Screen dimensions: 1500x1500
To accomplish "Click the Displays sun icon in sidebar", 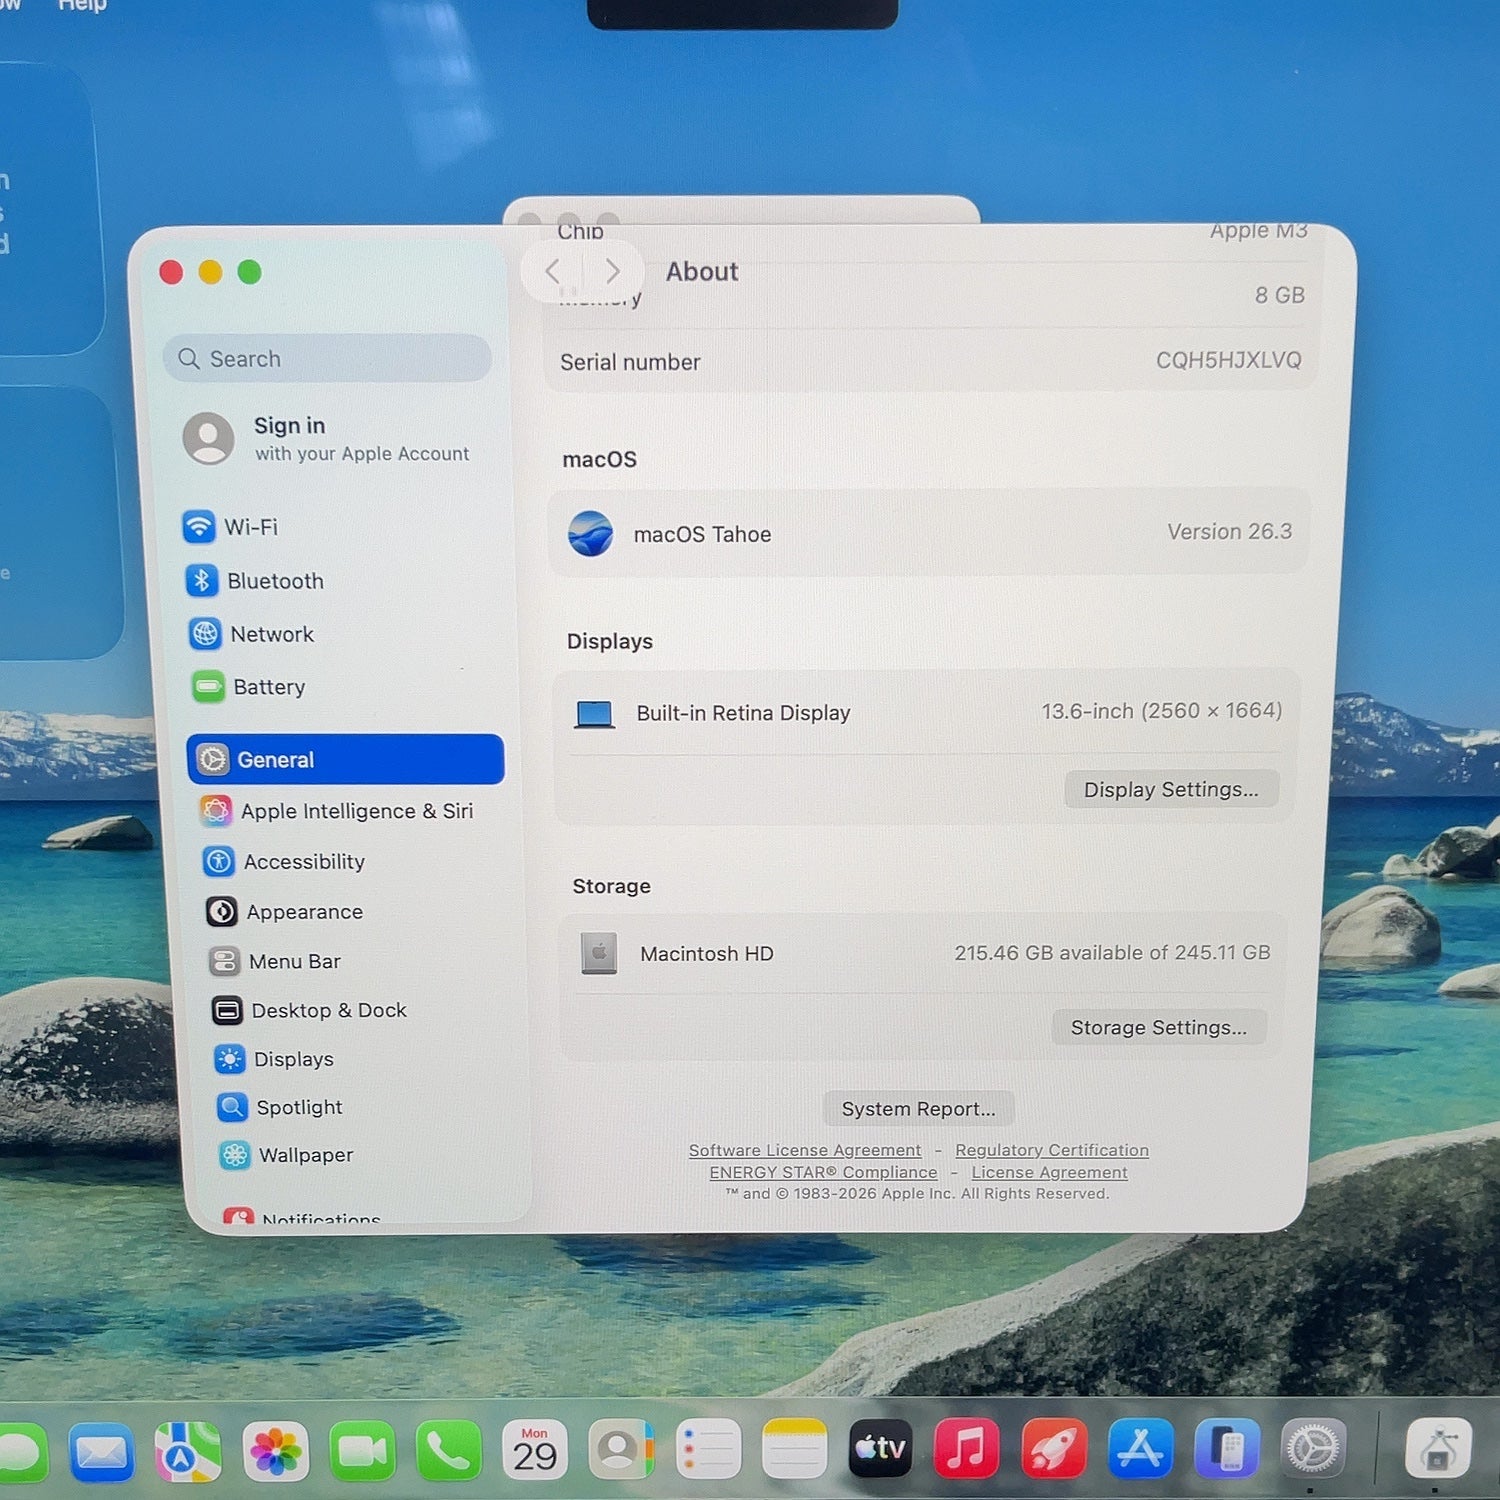I will (229, 1059).
